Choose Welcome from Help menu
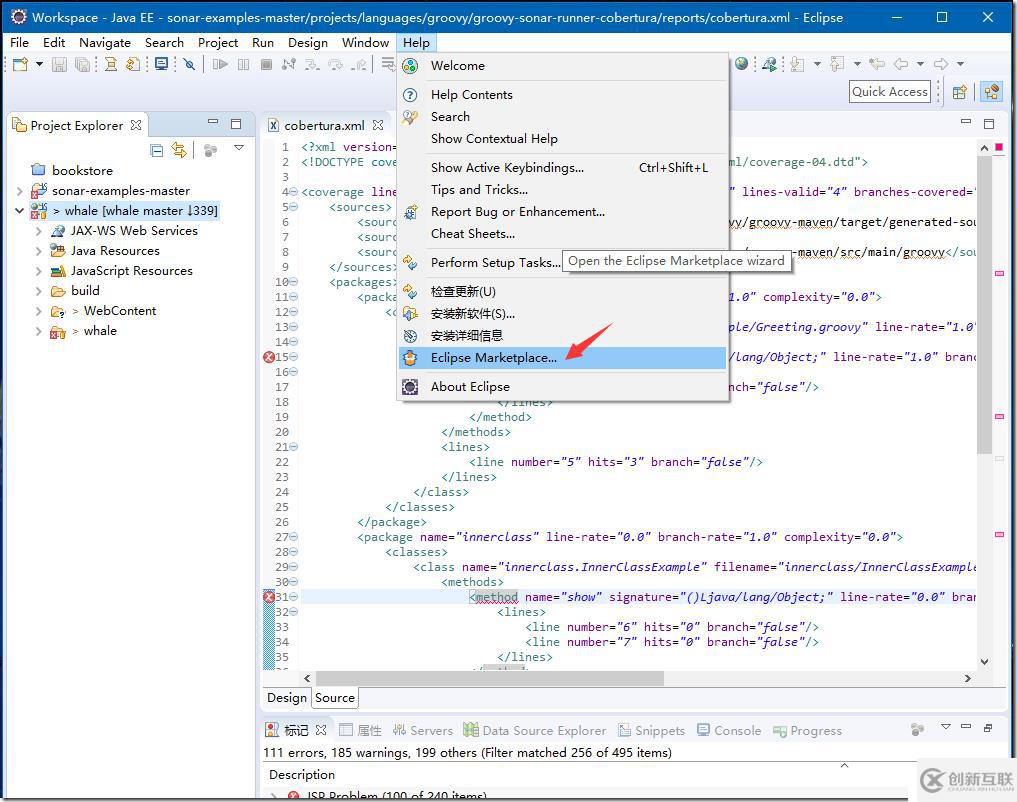Screen dimensions: 1017x802 pos(562,65)
